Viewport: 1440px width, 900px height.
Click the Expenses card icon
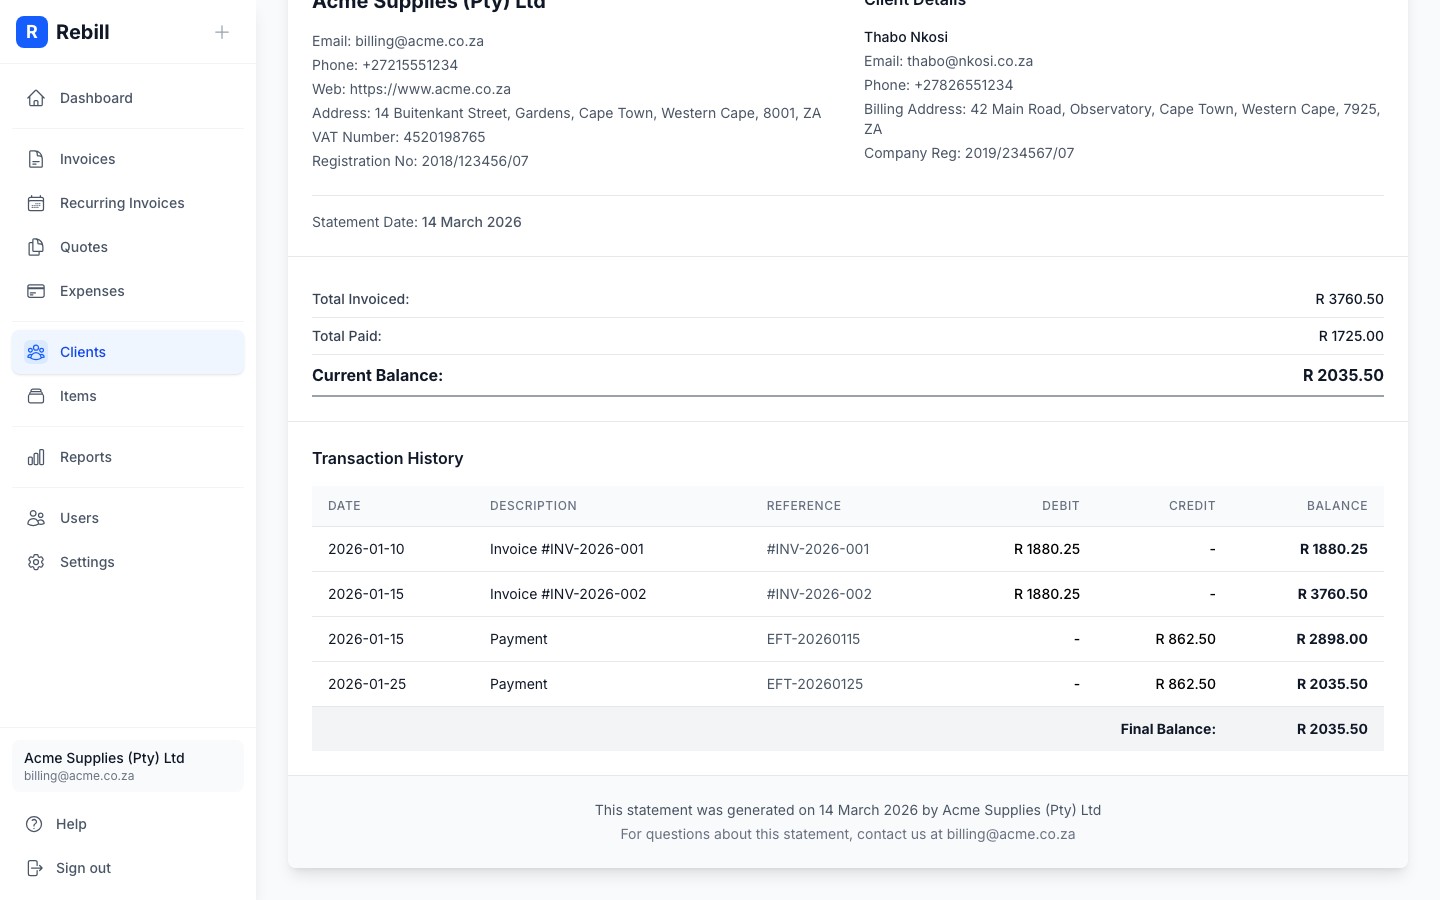pyautogui.click(x=36, y=291)
